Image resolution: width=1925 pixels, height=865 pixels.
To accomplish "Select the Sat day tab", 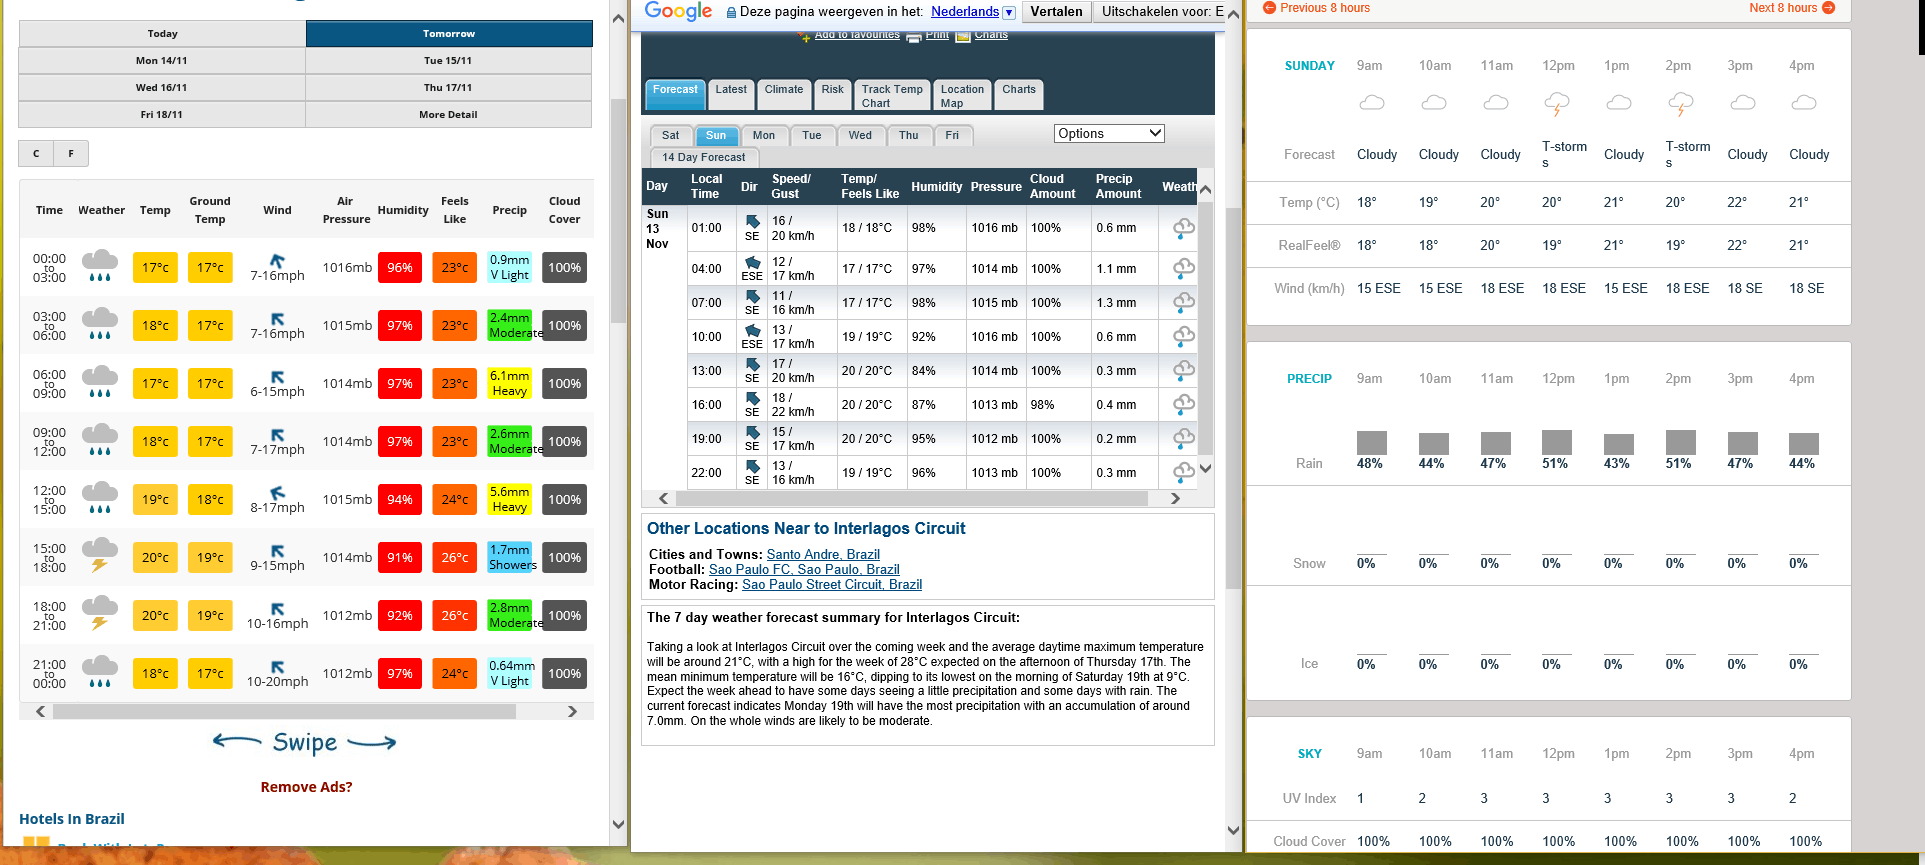I will (670, 136).
